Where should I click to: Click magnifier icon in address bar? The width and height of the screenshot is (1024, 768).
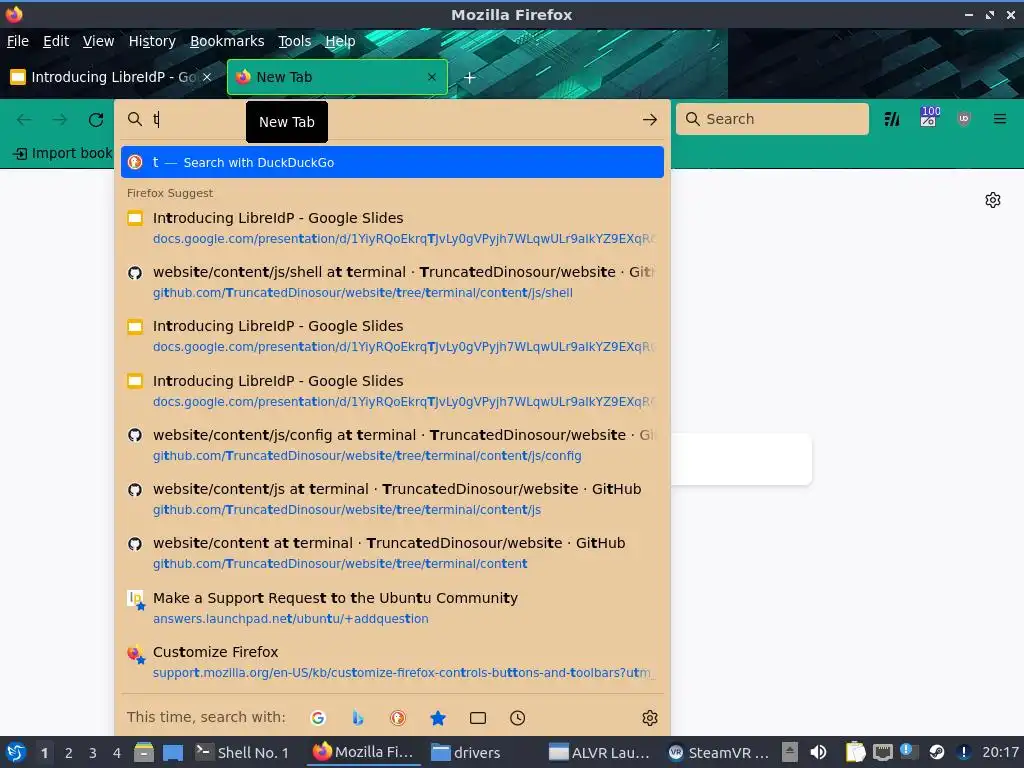[135, 119]
